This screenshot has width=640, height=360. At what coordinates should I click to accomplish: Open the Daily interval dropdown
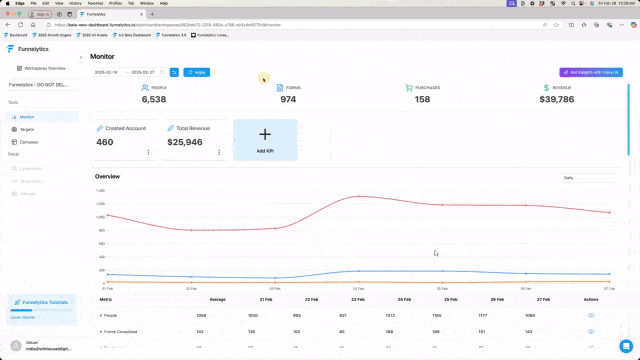tap(588, 178)
